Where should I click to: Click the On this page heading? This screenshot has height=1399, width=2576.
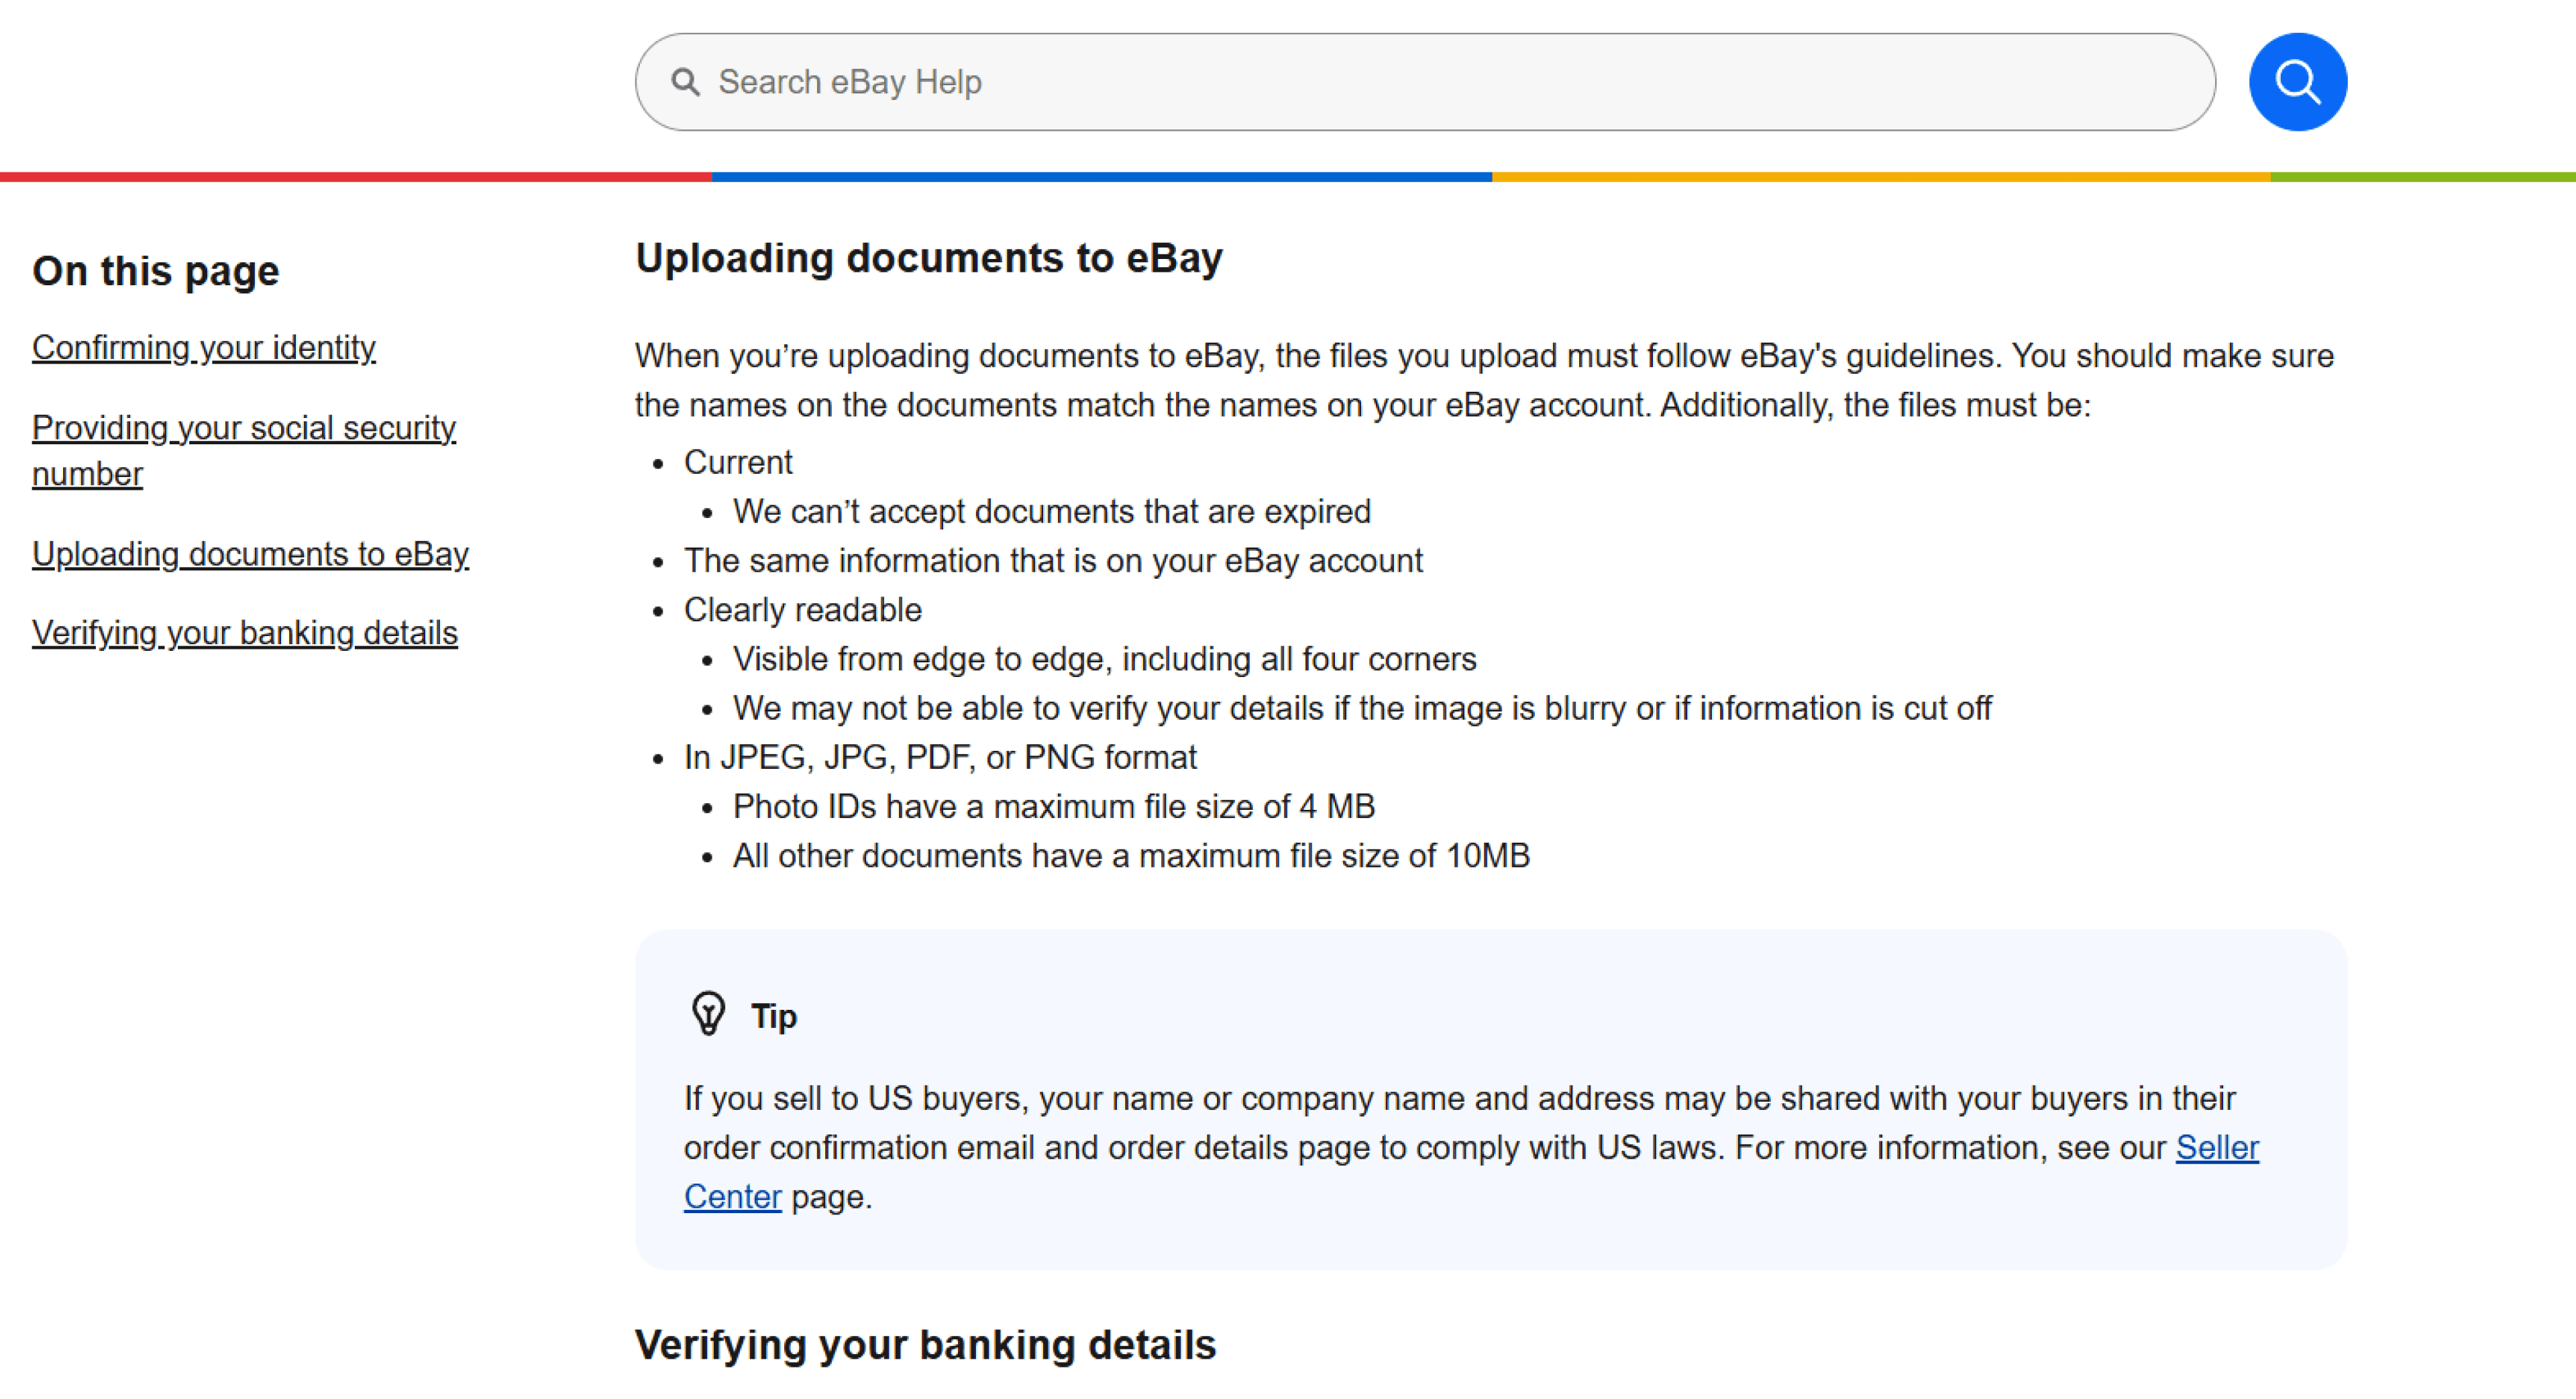click(156, 271)
